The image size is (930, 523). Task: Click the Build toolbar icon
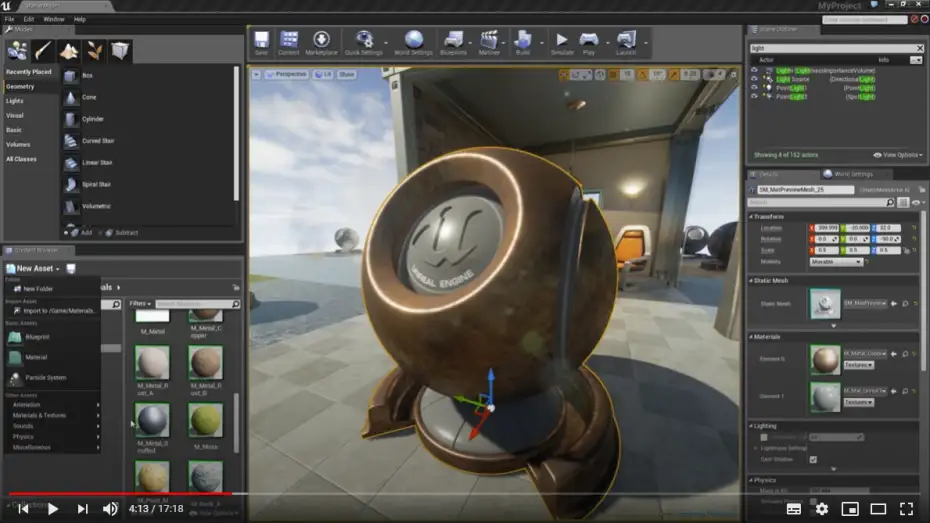coord(523,43)
